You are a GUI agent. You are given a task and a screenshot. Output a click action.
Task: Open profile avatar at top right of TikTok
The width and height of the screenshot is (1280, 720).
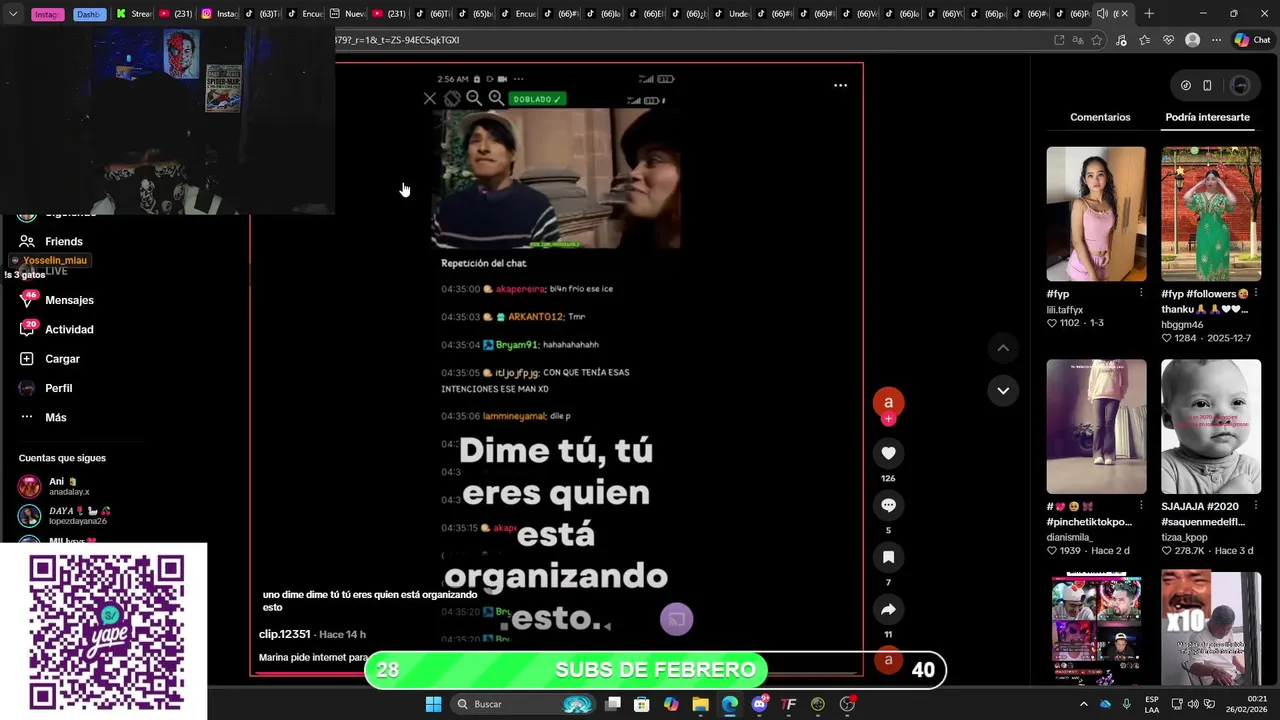[1240, 85]
